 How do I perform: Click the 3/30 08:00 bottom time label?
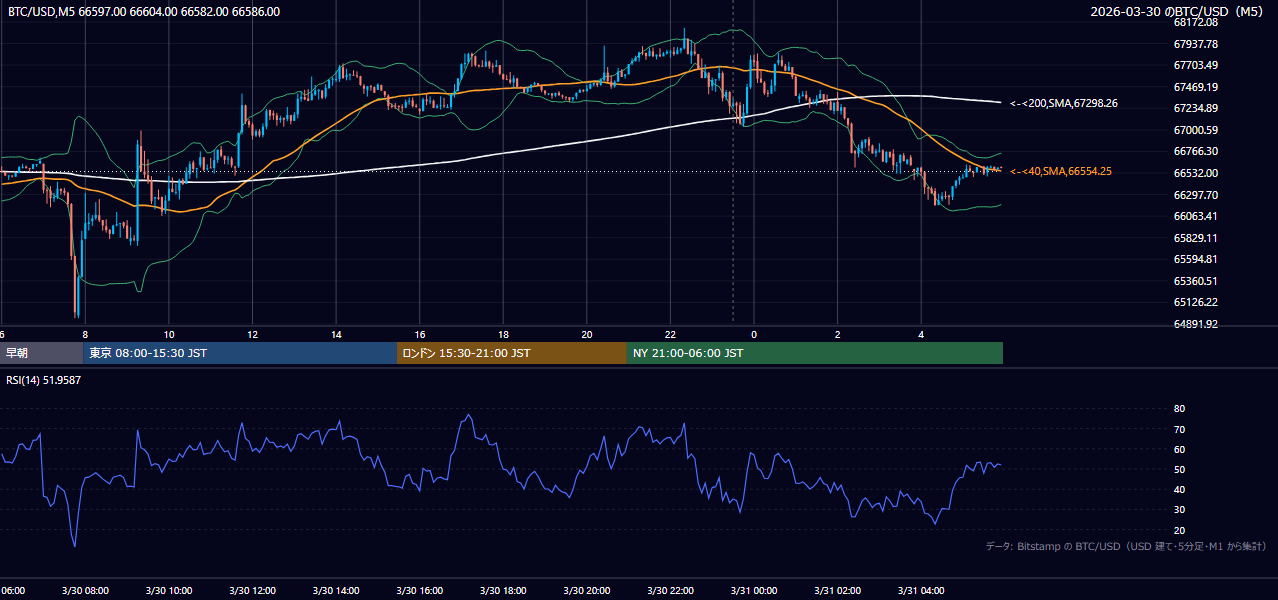coord(85,591)
